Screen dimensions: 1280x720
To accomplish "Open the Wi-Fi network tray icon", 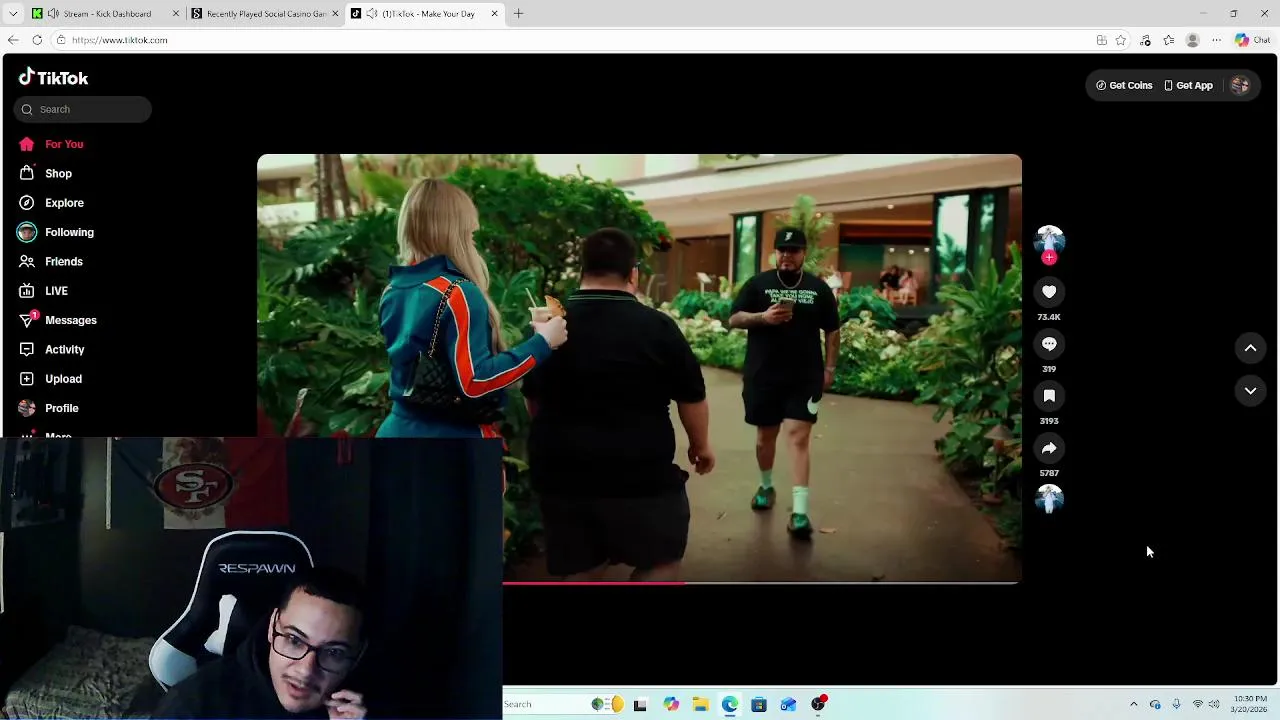I will (x=1198, y=704).
